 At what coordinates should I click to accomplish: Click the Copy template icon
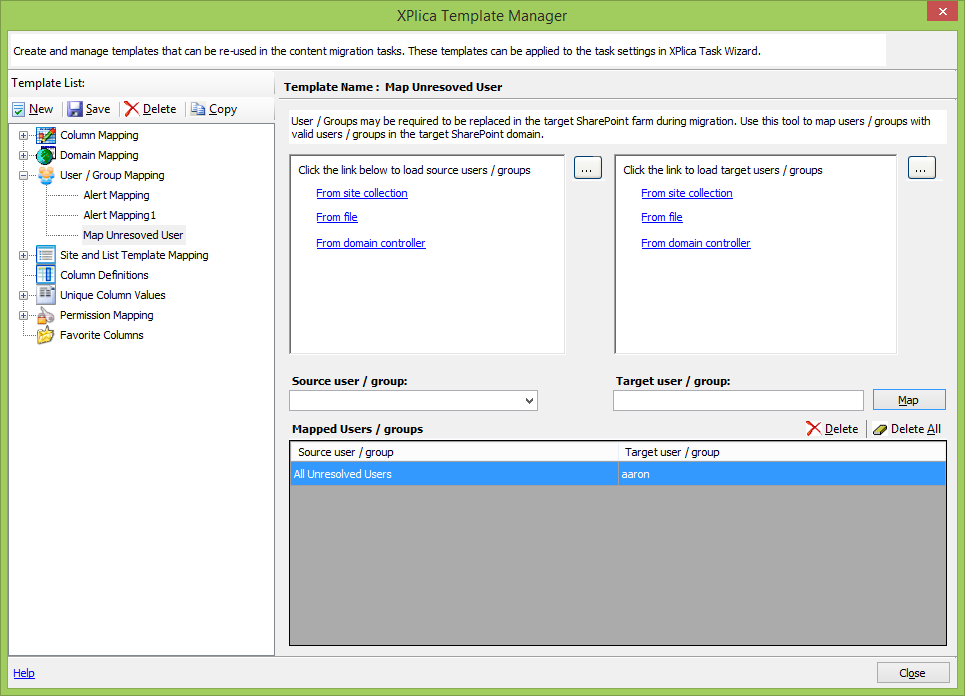(198, 109)
